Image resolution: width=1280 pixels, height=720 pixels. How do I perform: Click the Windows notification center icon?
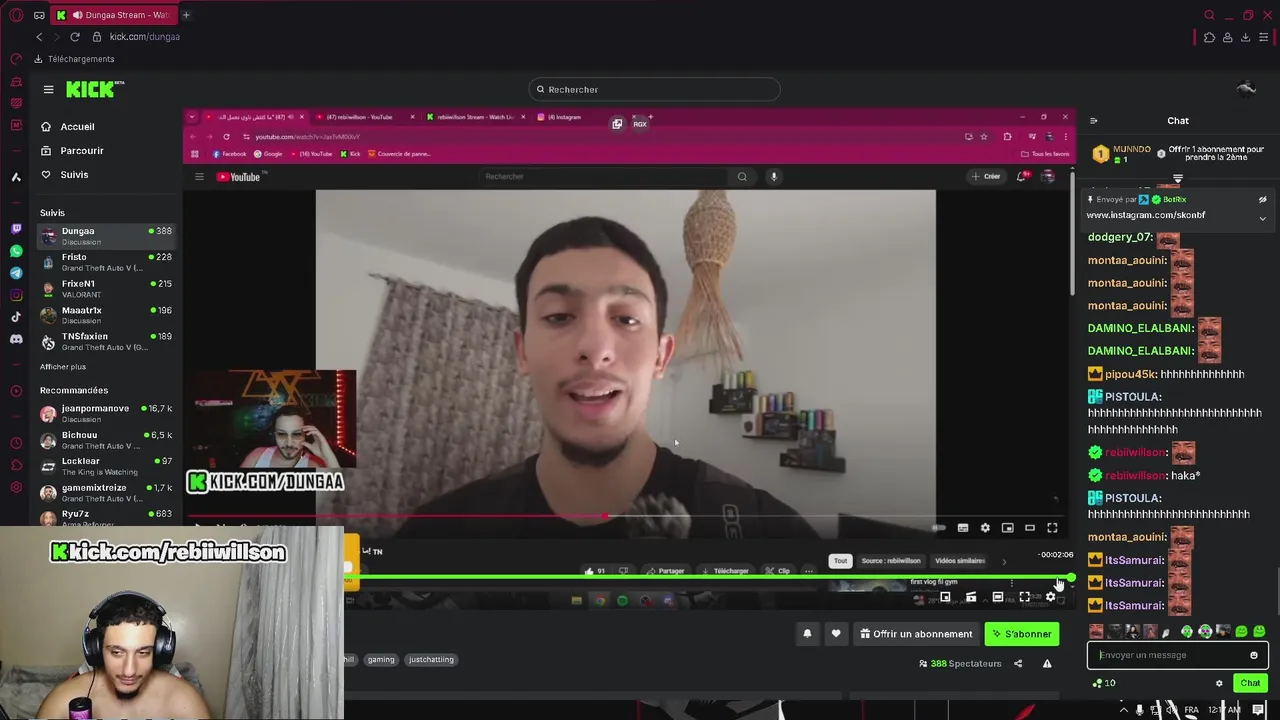[x=1259, y=709]
